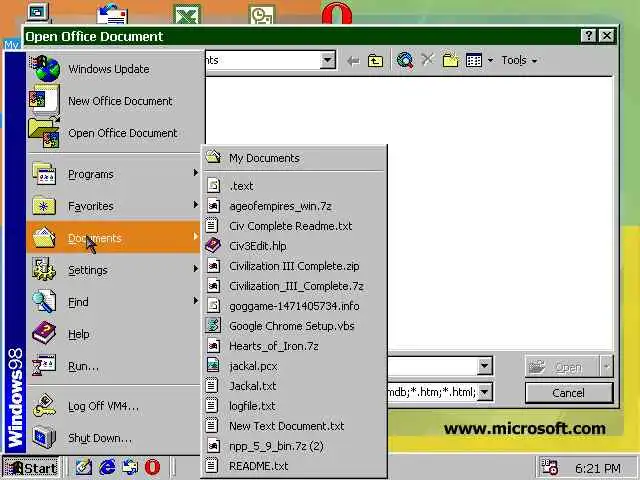Click the arrow beside the Open button
This screenshot has height=480, width=640.
(x=607, y=366)
